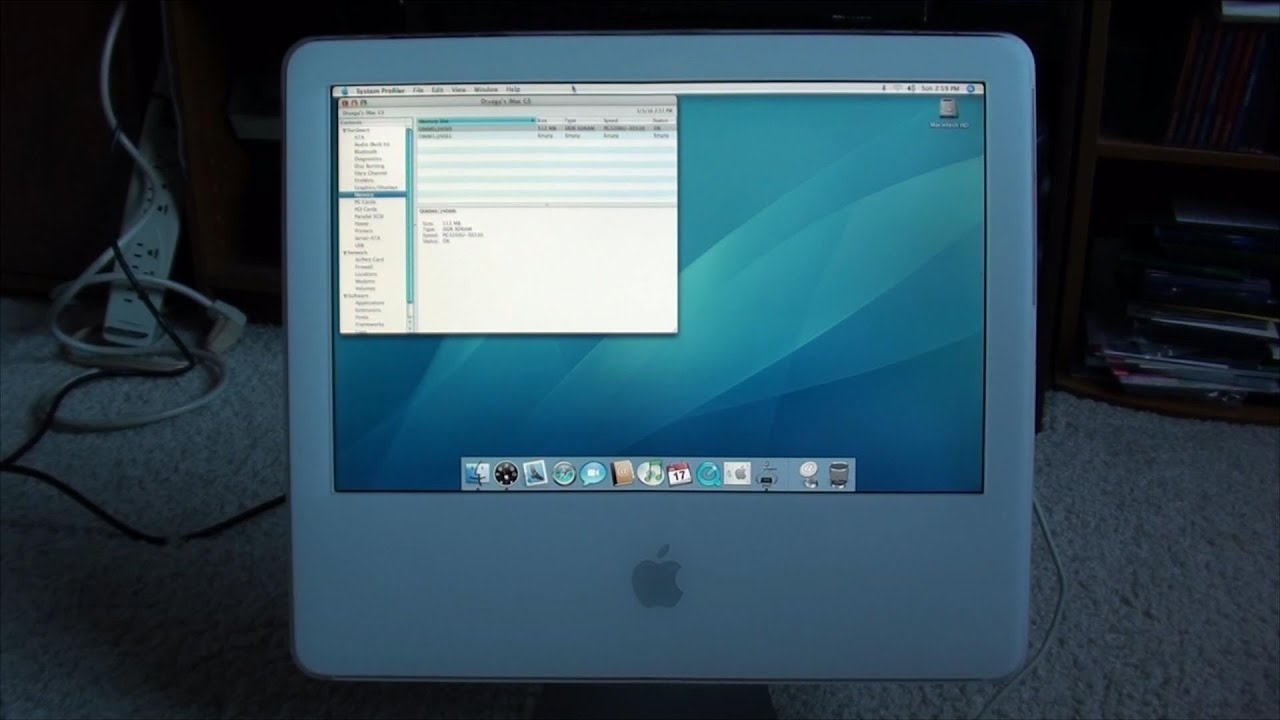This screenshot has height=720, width=1280.
Task: Select Serial-ATA in the sidebar
Action: tap(367, 238)
